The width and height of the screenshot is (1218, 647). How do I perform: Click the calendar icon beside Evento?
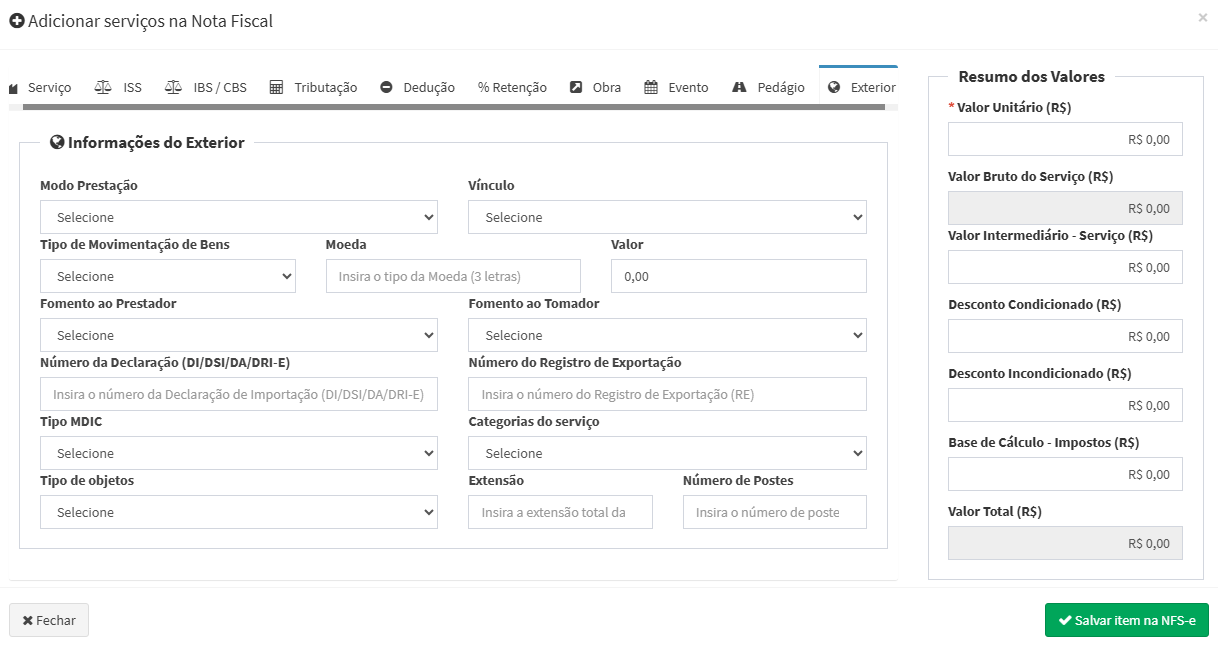pos(651,87)
